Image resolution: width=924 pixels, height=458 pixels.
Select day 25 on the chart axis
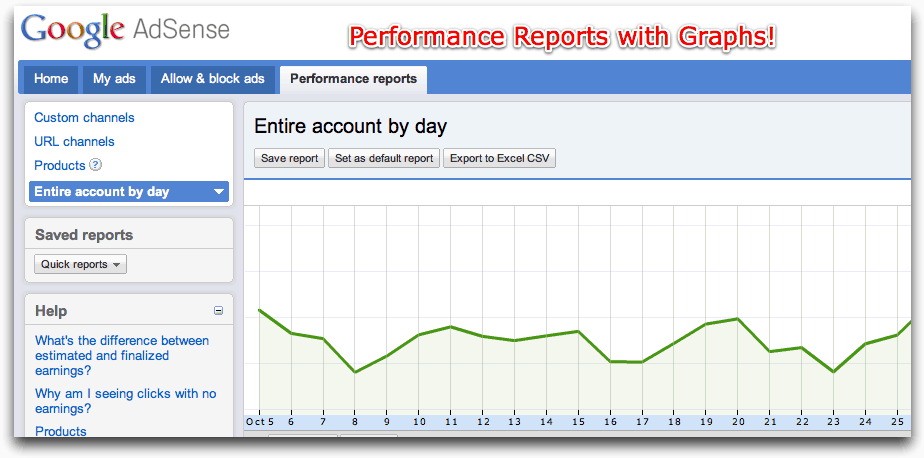pos(897,422)
